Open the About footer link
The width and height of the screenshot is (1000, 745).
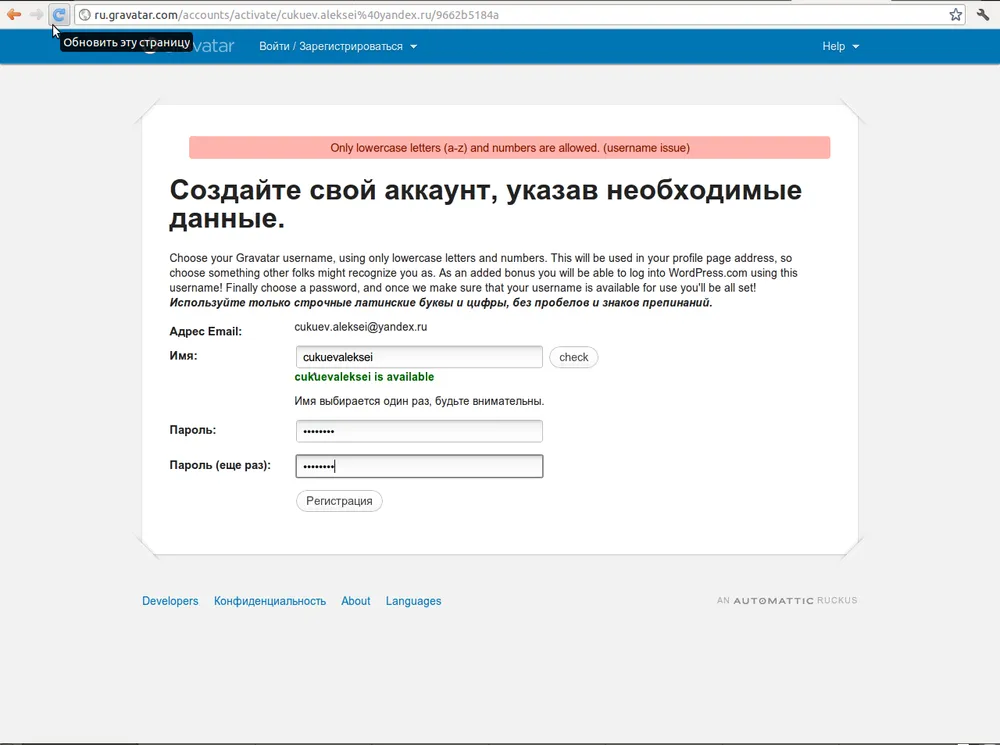point(355,601)
